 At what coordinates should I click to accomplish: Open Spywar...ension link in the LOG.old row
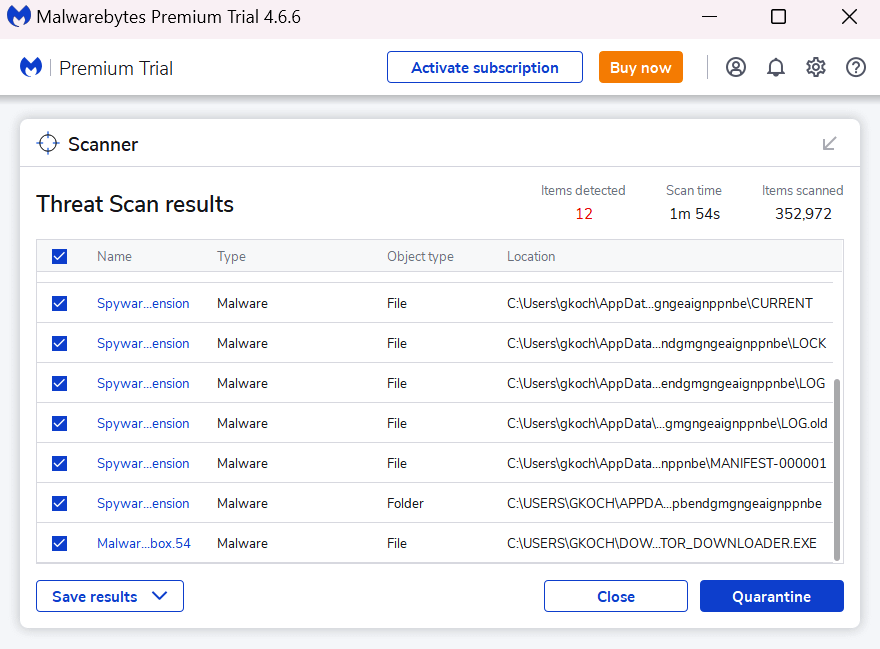click(x=143, y=423)
